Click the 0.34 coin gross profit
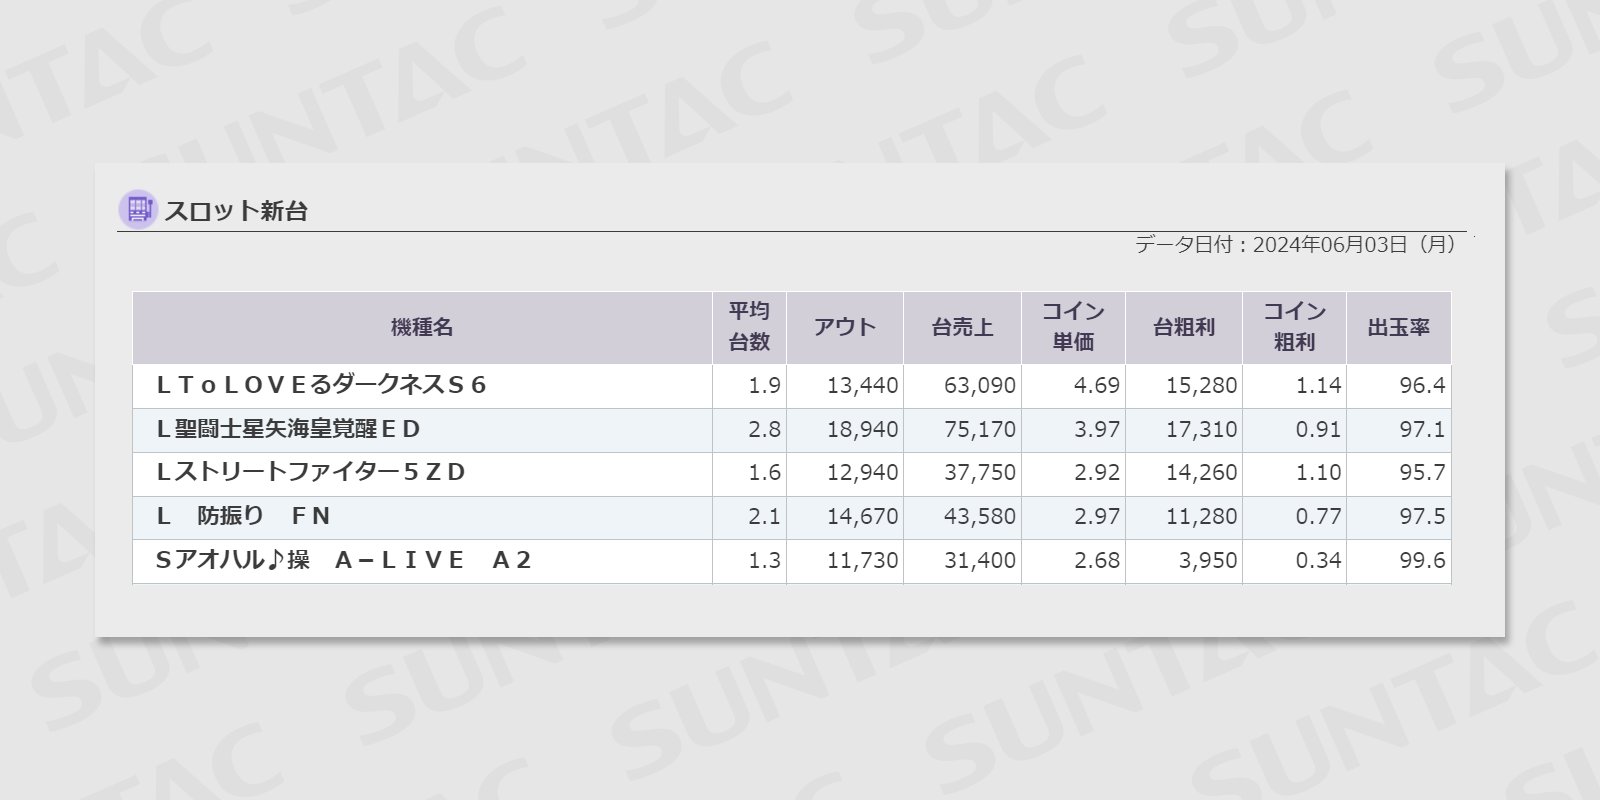1600x800 pixels. (x=1318, y=561)
